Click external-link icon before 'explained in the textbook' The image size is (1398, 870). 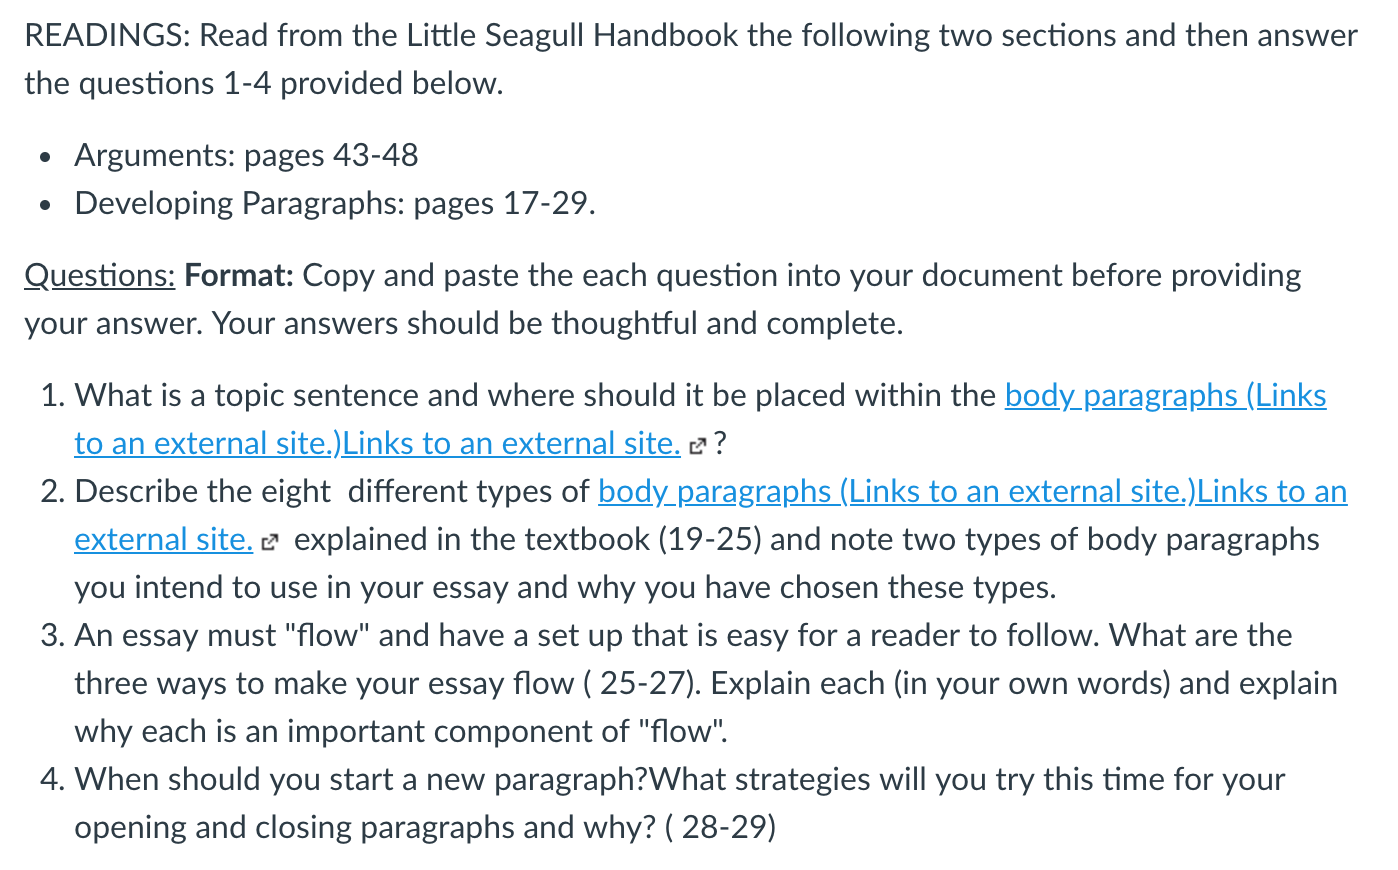click(x=268, y=542)
